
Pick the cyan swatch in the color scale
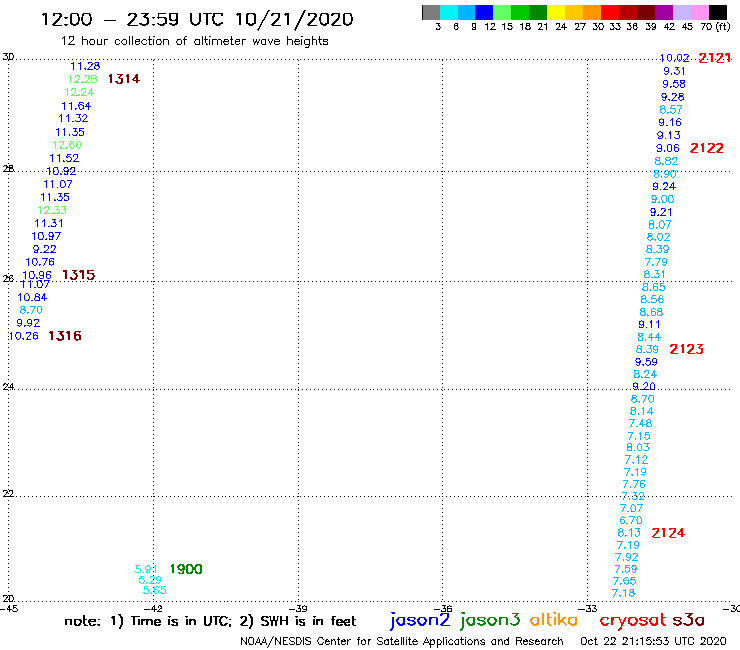pyautogui.click(x=449, y=12)
